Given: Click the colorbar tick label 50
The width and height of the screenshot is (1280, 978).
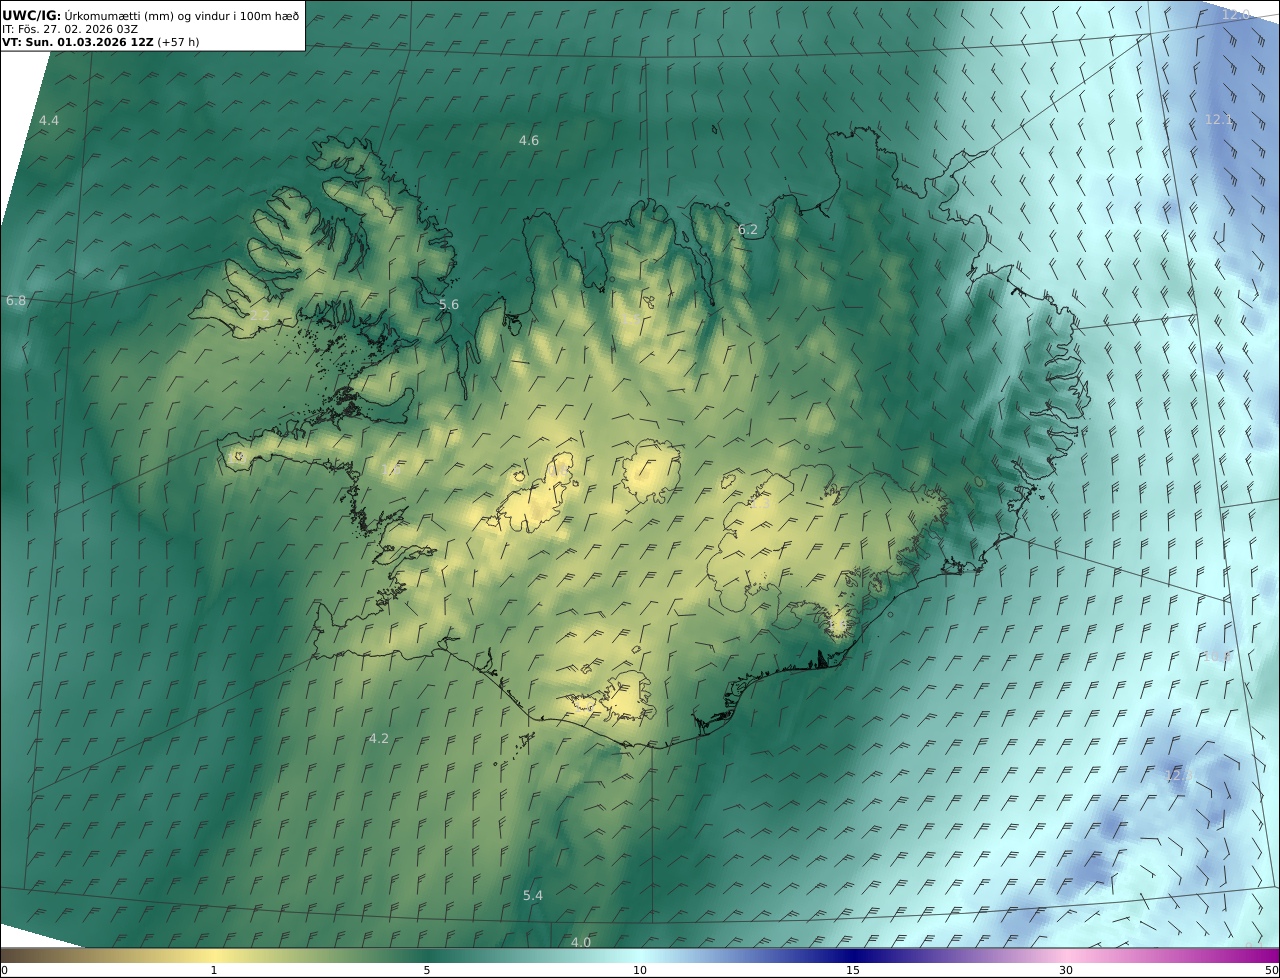Looking at the screenshot, I should [1271, 970].
